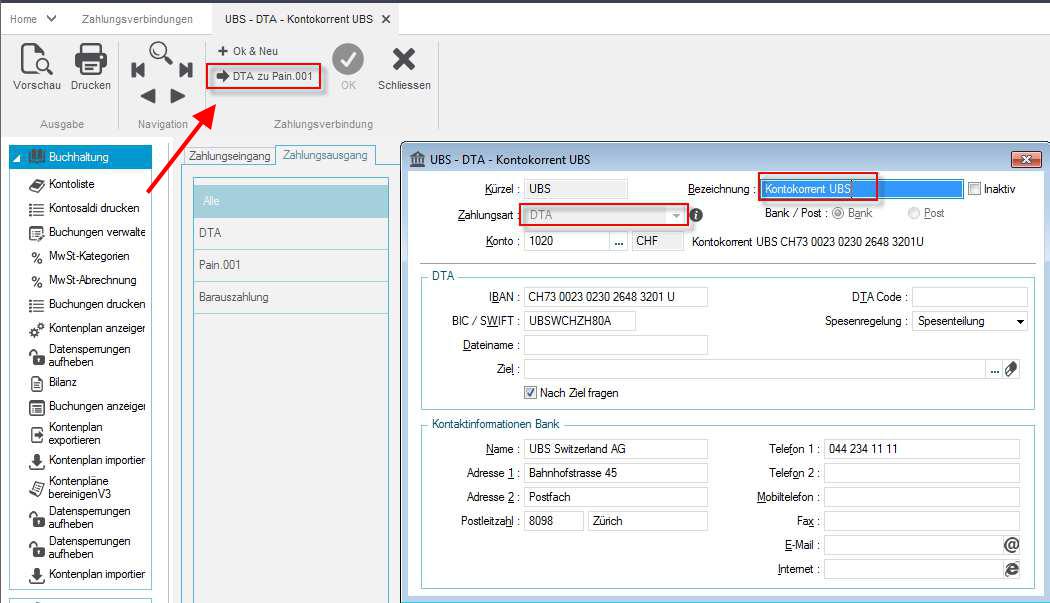Close the UBS - DTA - Kontokorrent UBS tab
Screen dimensions: 1050x603
[386, 19]
